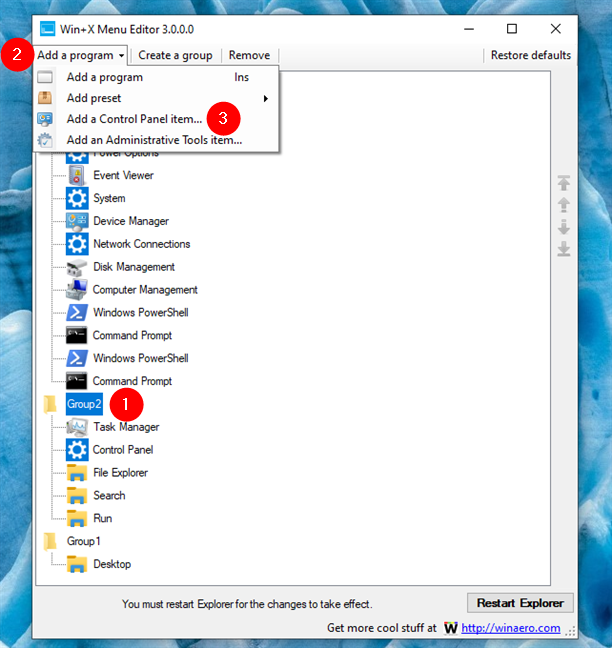Click the Network Connections gear icon
Screen dimensions: 612x648
(x=77, y=244)
